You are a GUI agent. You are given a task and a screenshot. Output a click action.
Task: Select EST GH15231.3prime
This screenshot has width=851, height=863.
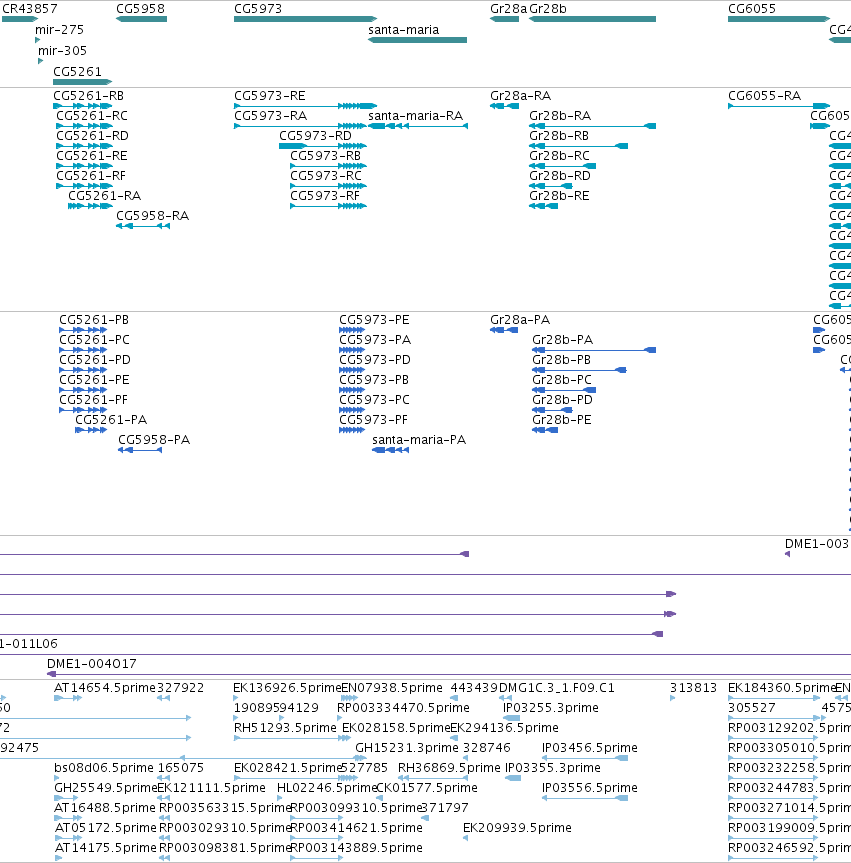point(407,748)
